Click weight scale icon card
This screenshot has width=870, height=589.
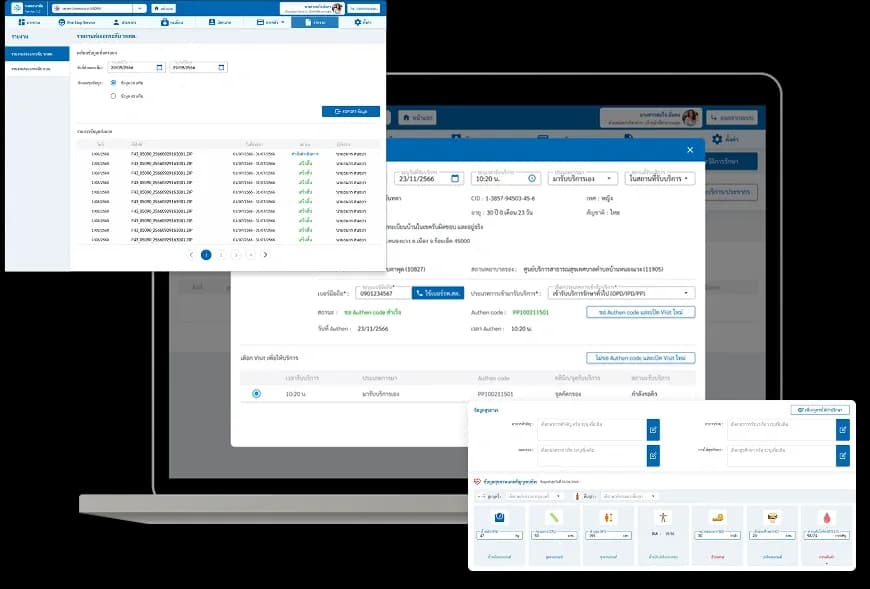pos(499,517)
